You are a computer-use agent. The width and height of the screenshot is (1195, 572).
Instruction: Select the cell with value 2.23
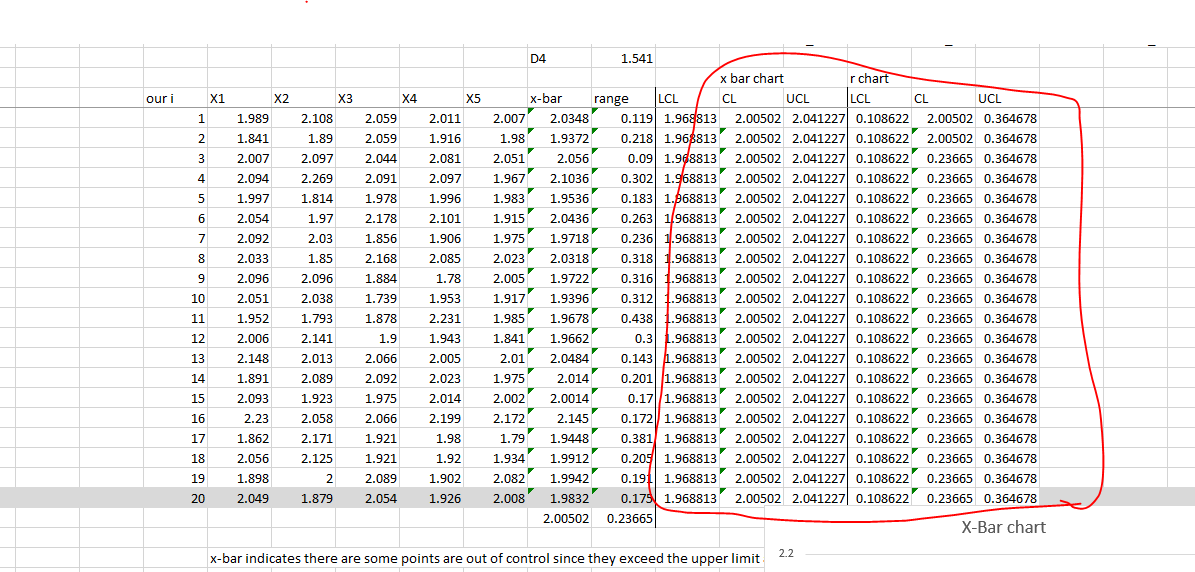tap(239, 418)
